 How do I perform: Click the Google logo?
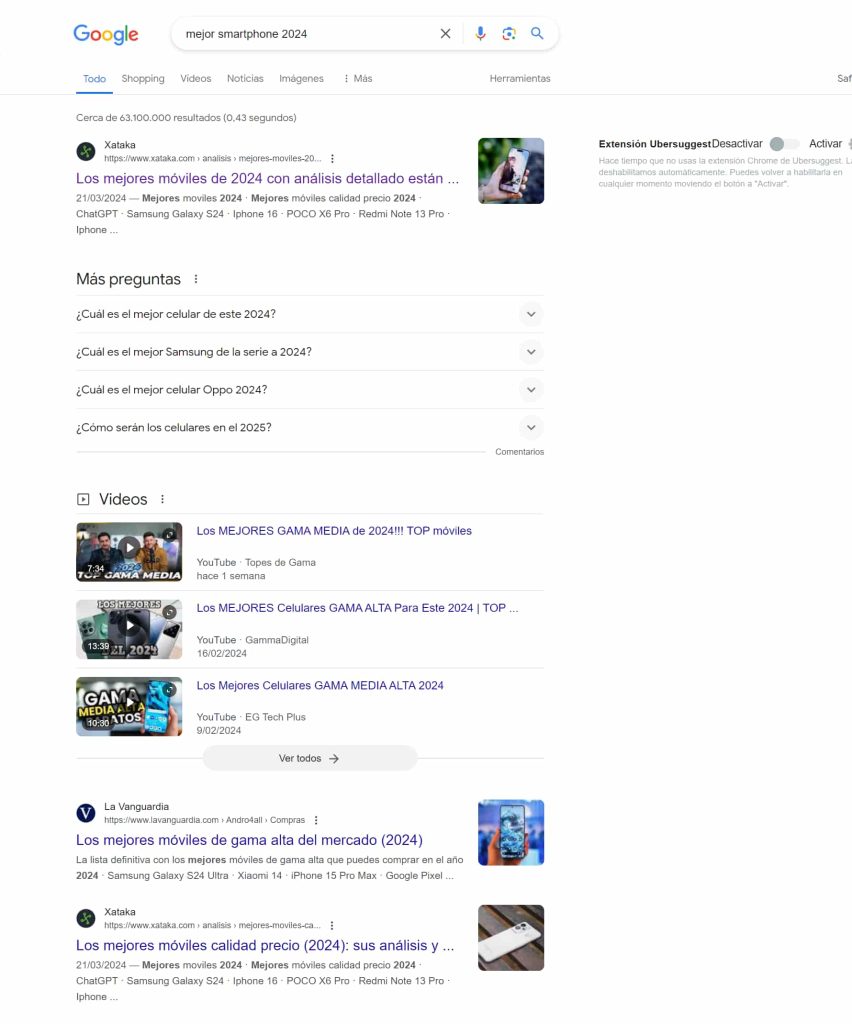(106, 34)
